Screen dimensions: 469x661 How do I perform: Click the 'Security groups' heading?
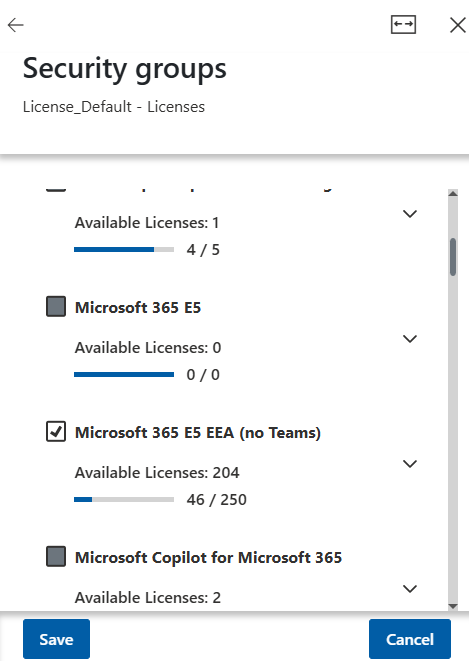point(124,69)
